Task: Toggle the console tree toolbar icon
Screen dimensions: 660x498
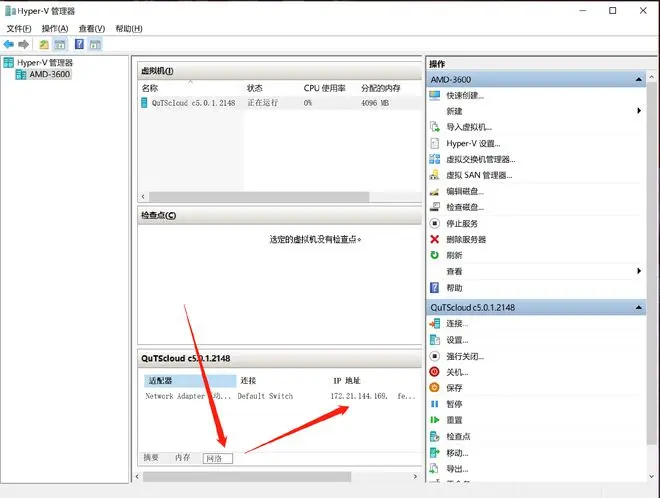Action: 60,44
